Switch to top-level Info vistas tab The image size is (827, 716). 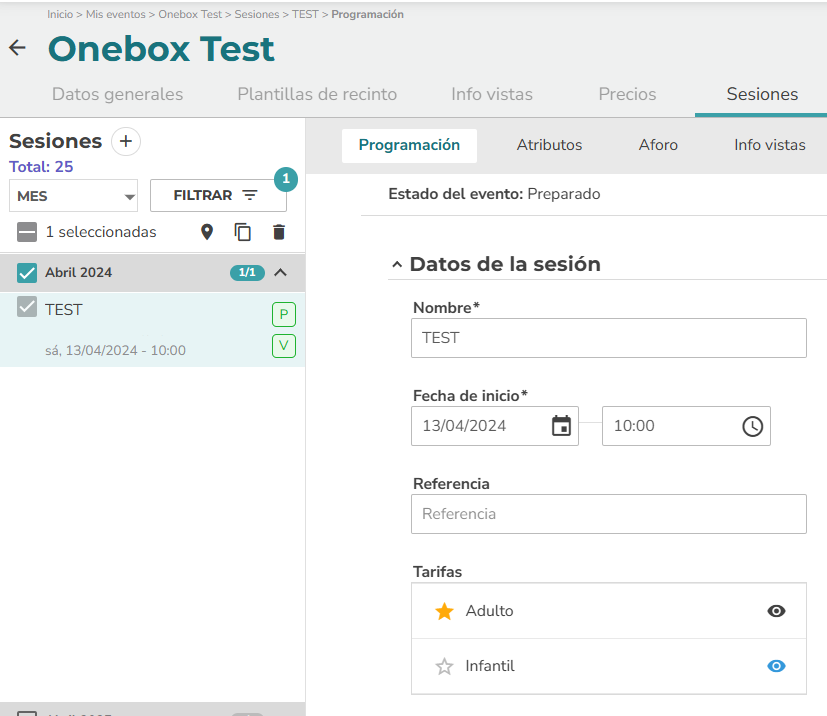492,94
